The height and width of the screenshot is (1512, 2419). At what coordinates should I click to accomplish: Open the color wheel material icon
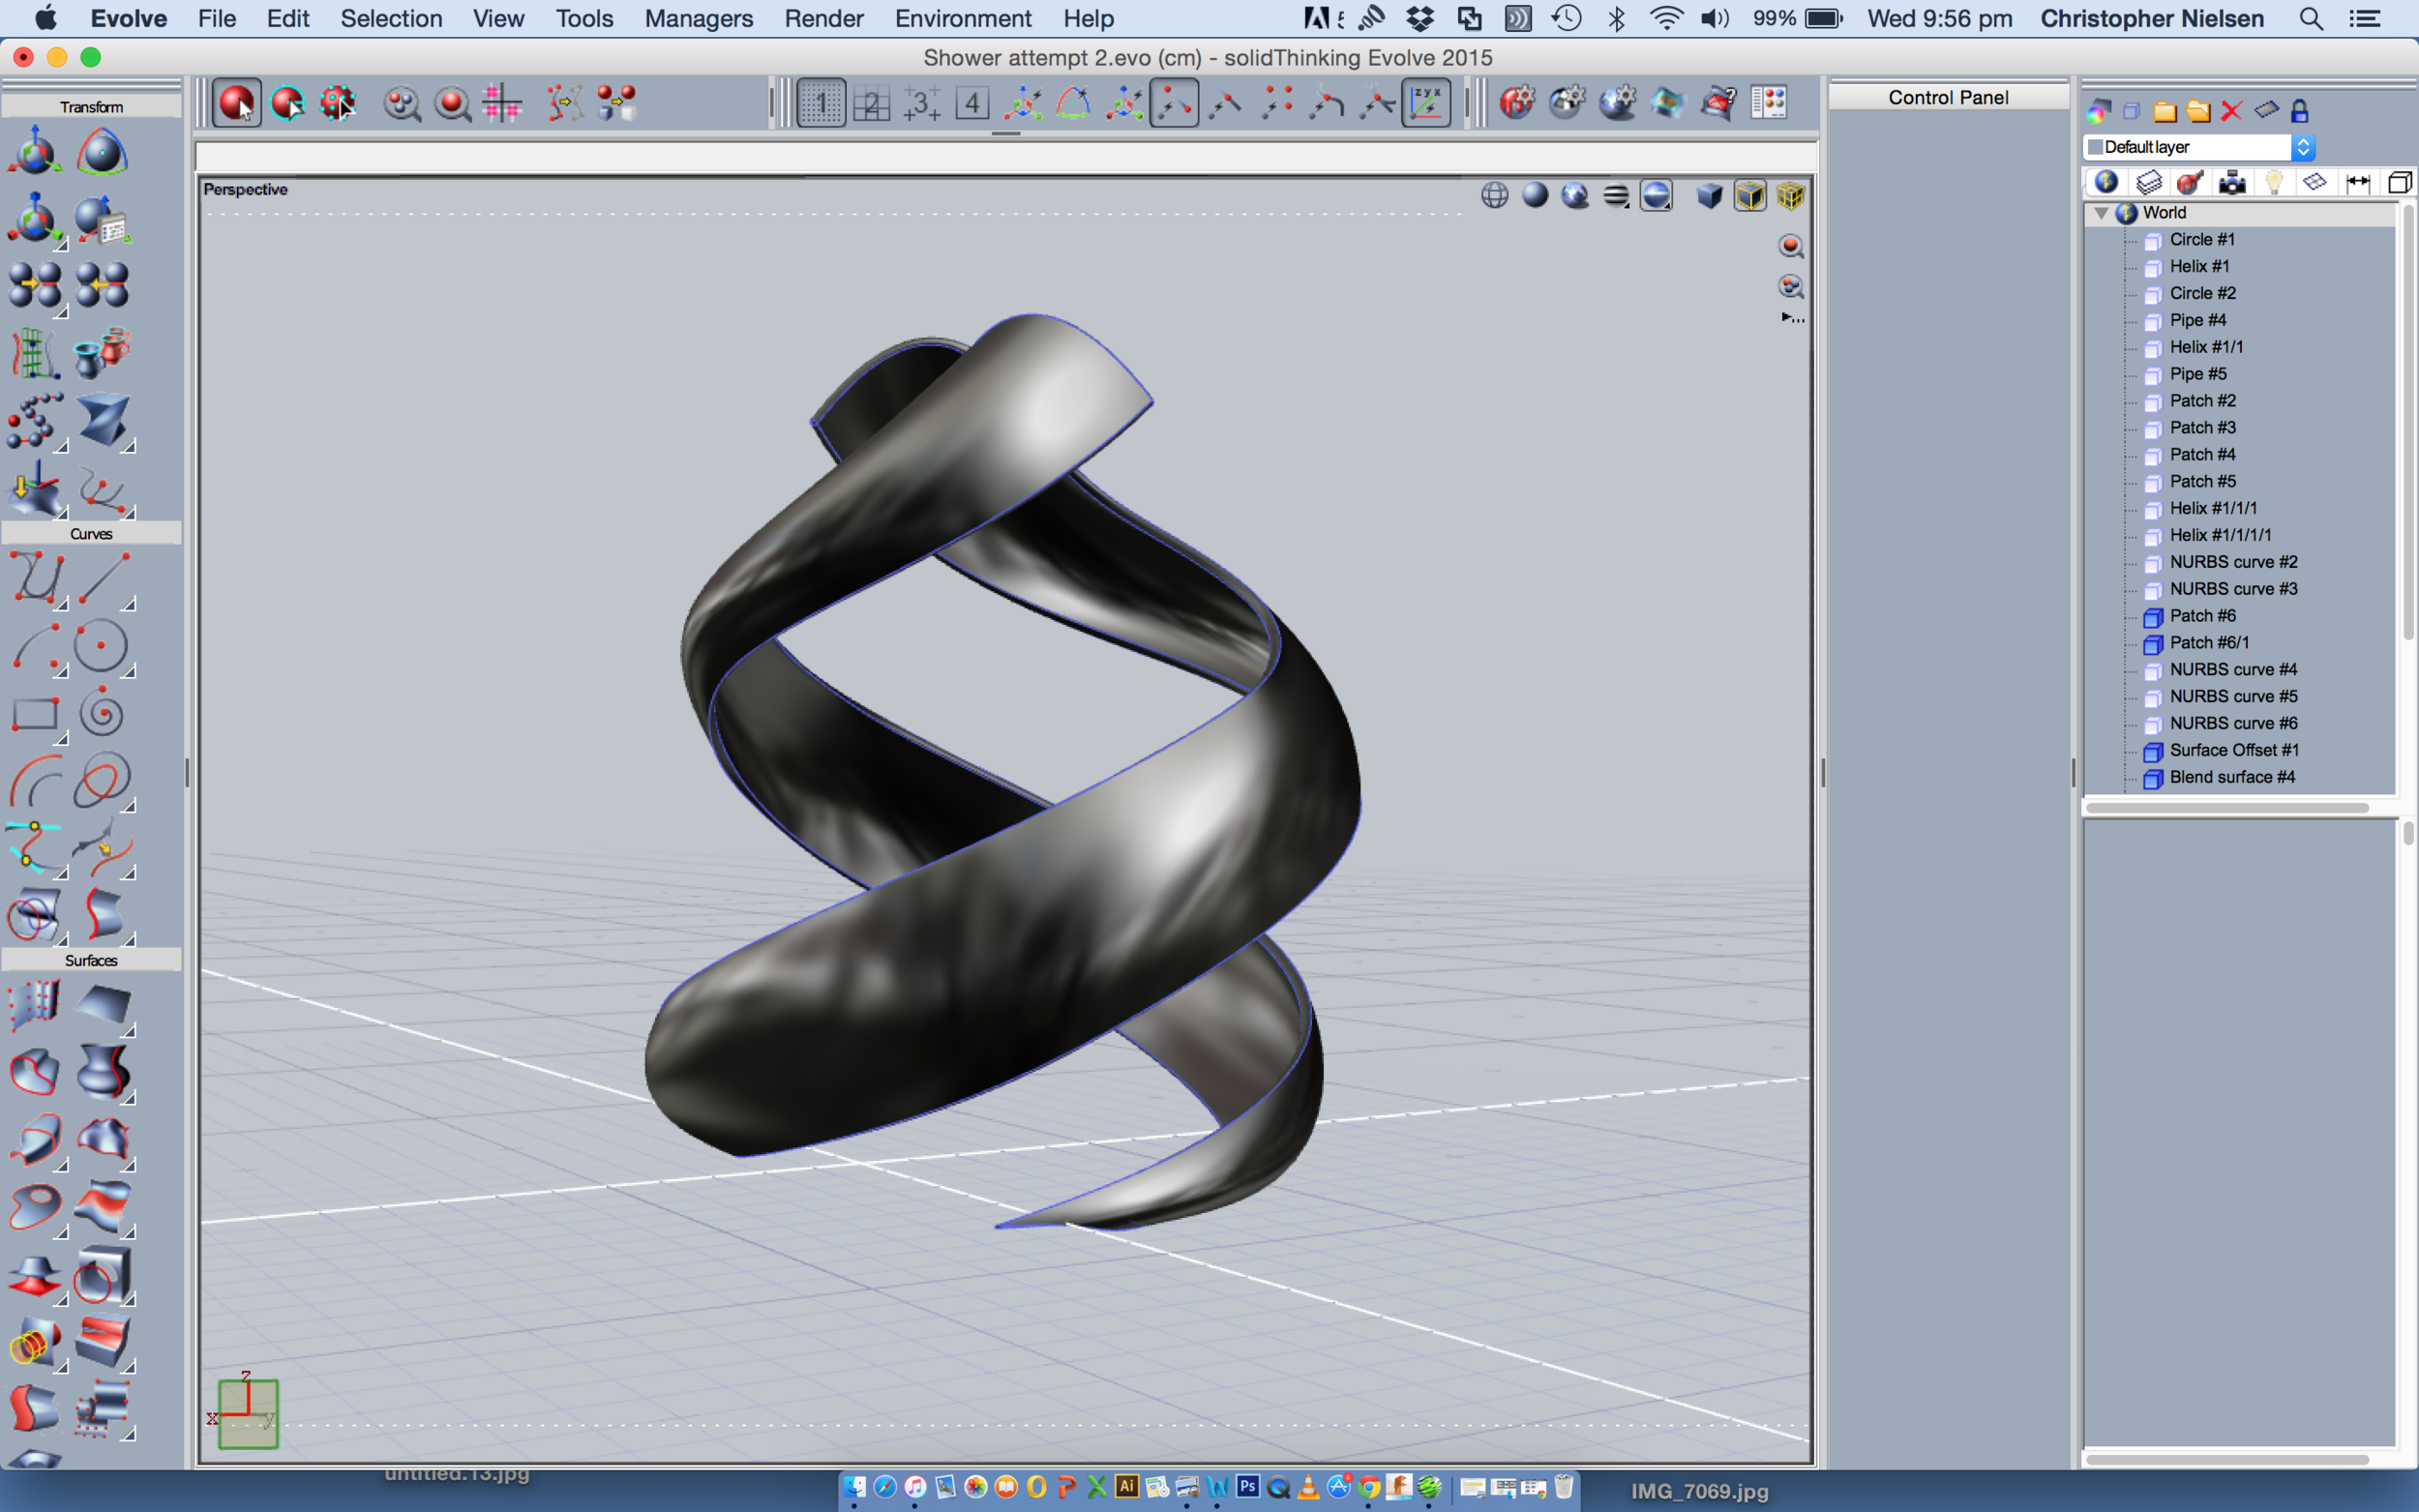pos(2099,111)
